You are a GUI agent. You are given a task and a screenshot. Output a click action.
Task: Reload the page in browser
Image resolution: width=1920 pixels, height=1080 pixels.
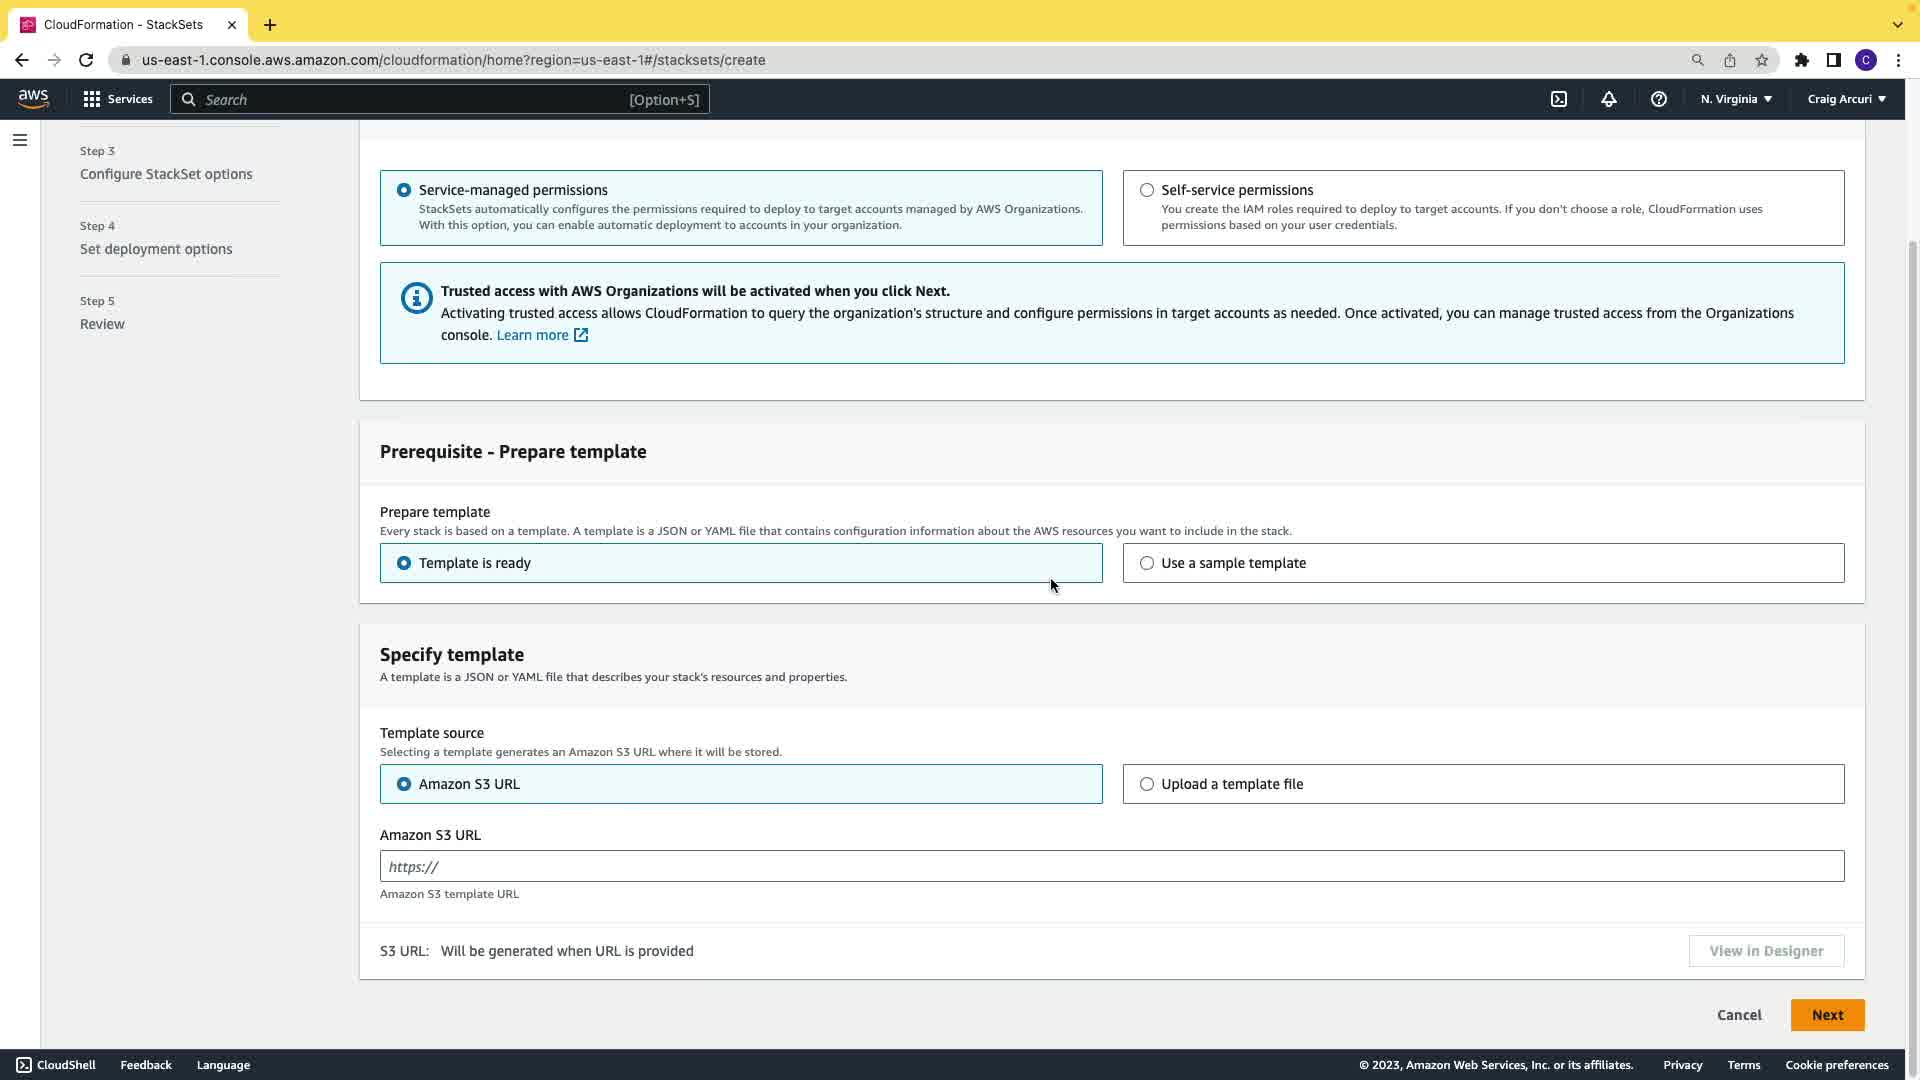(86, 60)
